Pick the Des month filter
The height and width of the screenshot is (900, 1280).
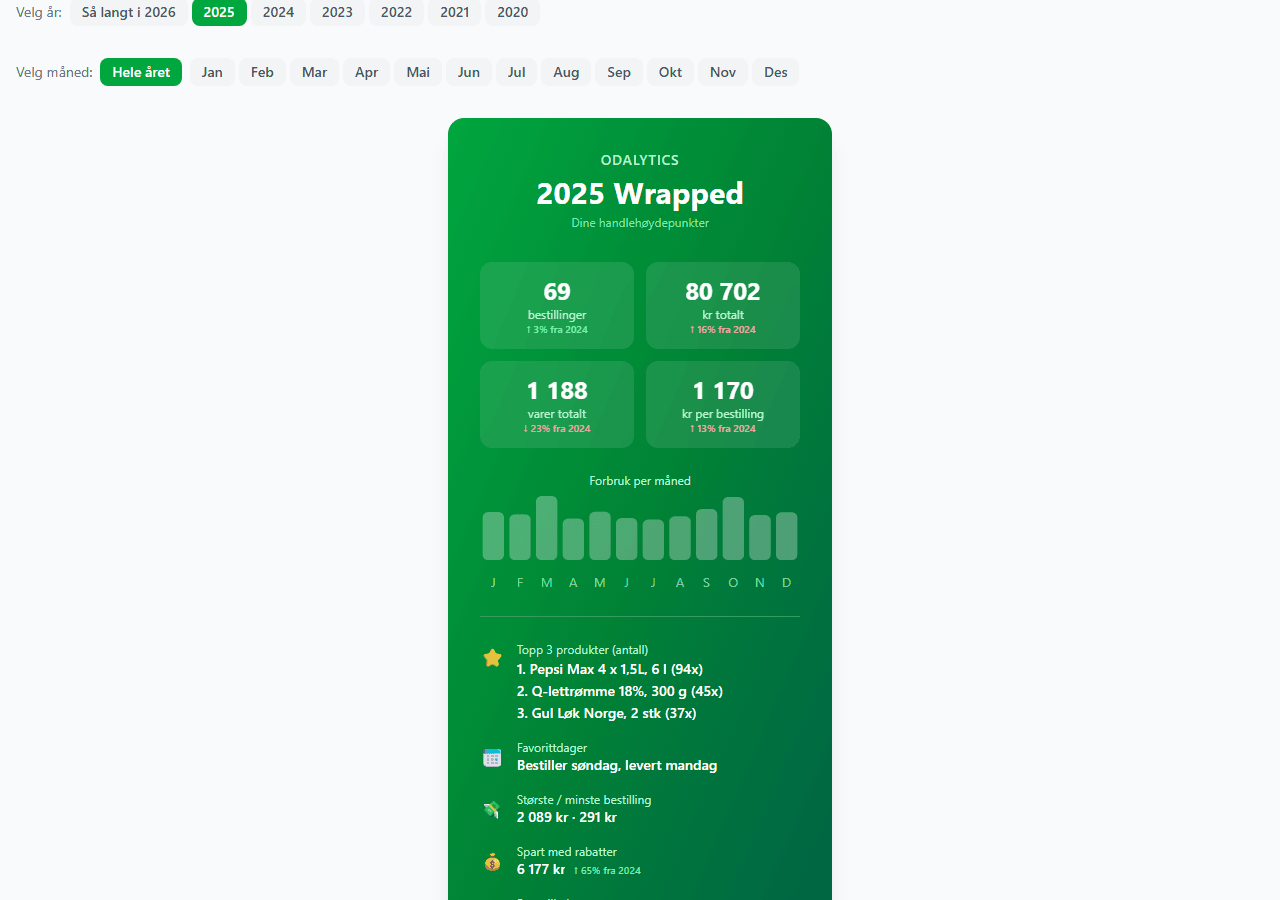(x=775, y=72)
